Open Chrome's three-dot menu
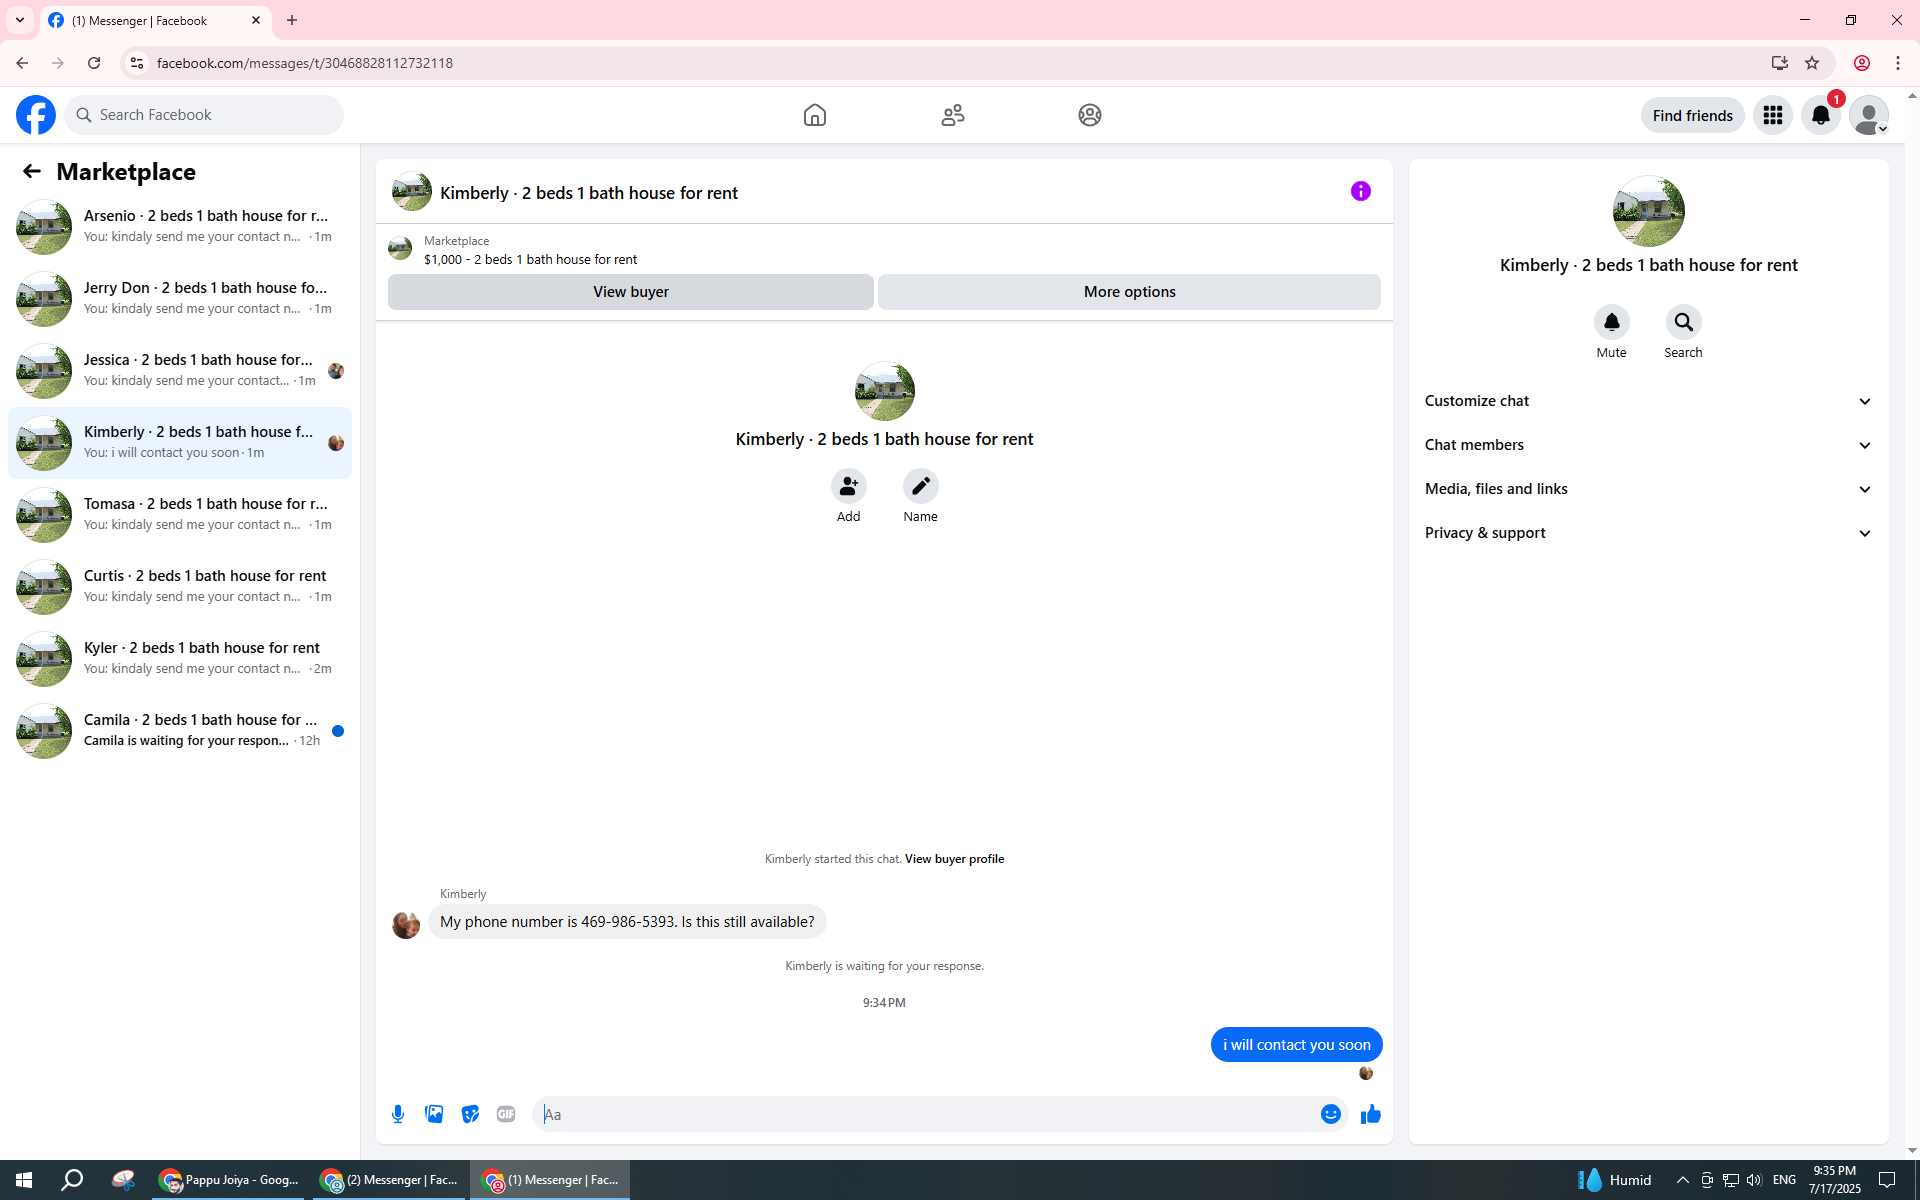Screen dimensions: 1920x1200 1898,63
